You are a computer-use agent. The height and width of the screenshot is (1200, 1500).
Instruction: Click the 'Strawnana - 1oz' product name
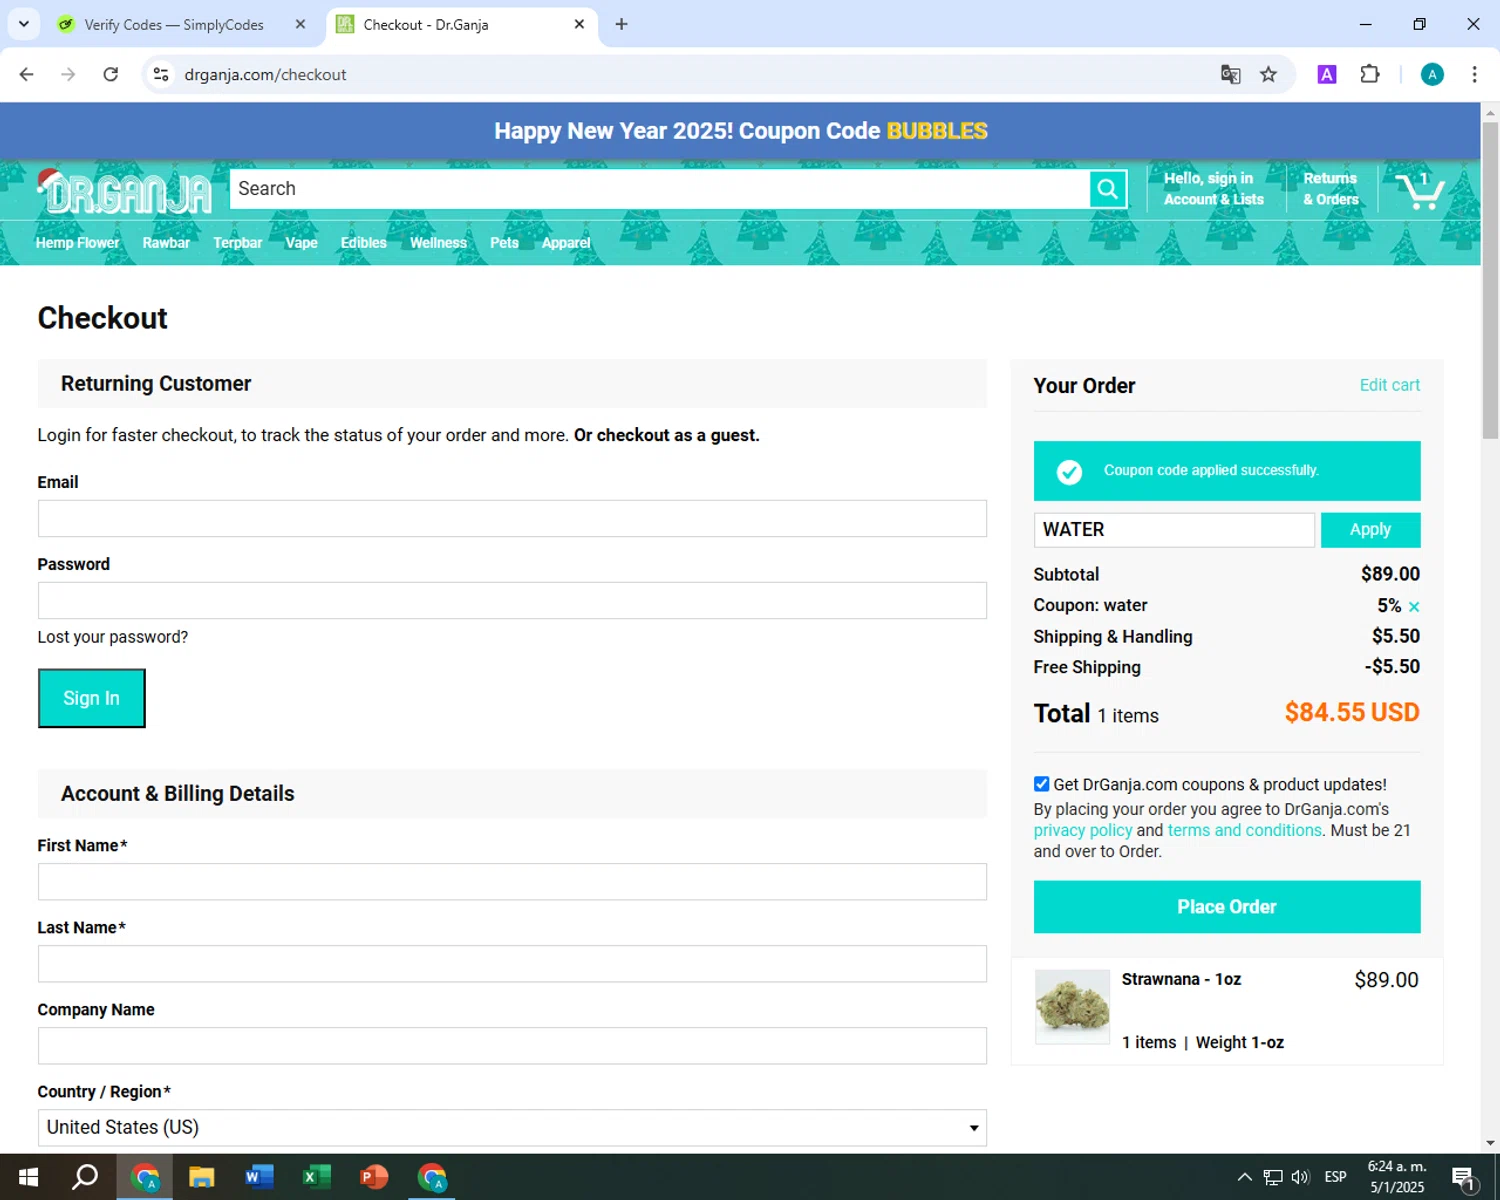coord(1181,979)
